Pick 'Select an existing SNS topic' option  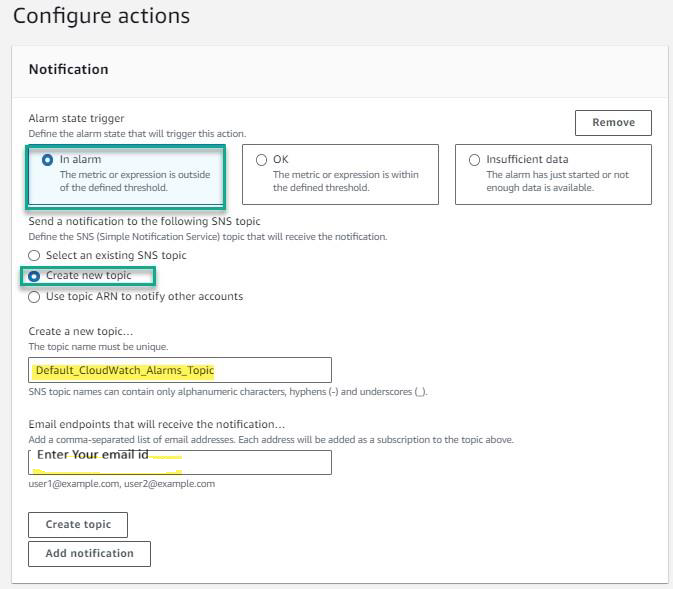pos(35,255)
